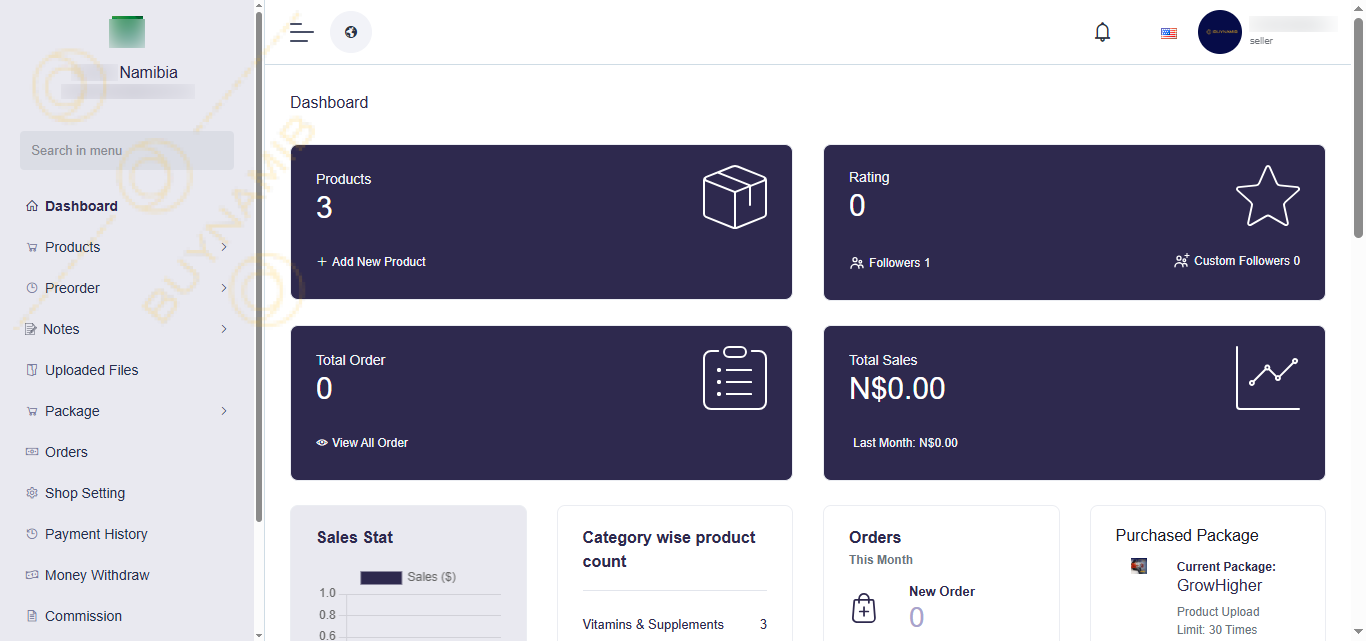Screen dimensions: 1366x641
Task: Click the globe icon in header
Action: (x=351, y=32)
